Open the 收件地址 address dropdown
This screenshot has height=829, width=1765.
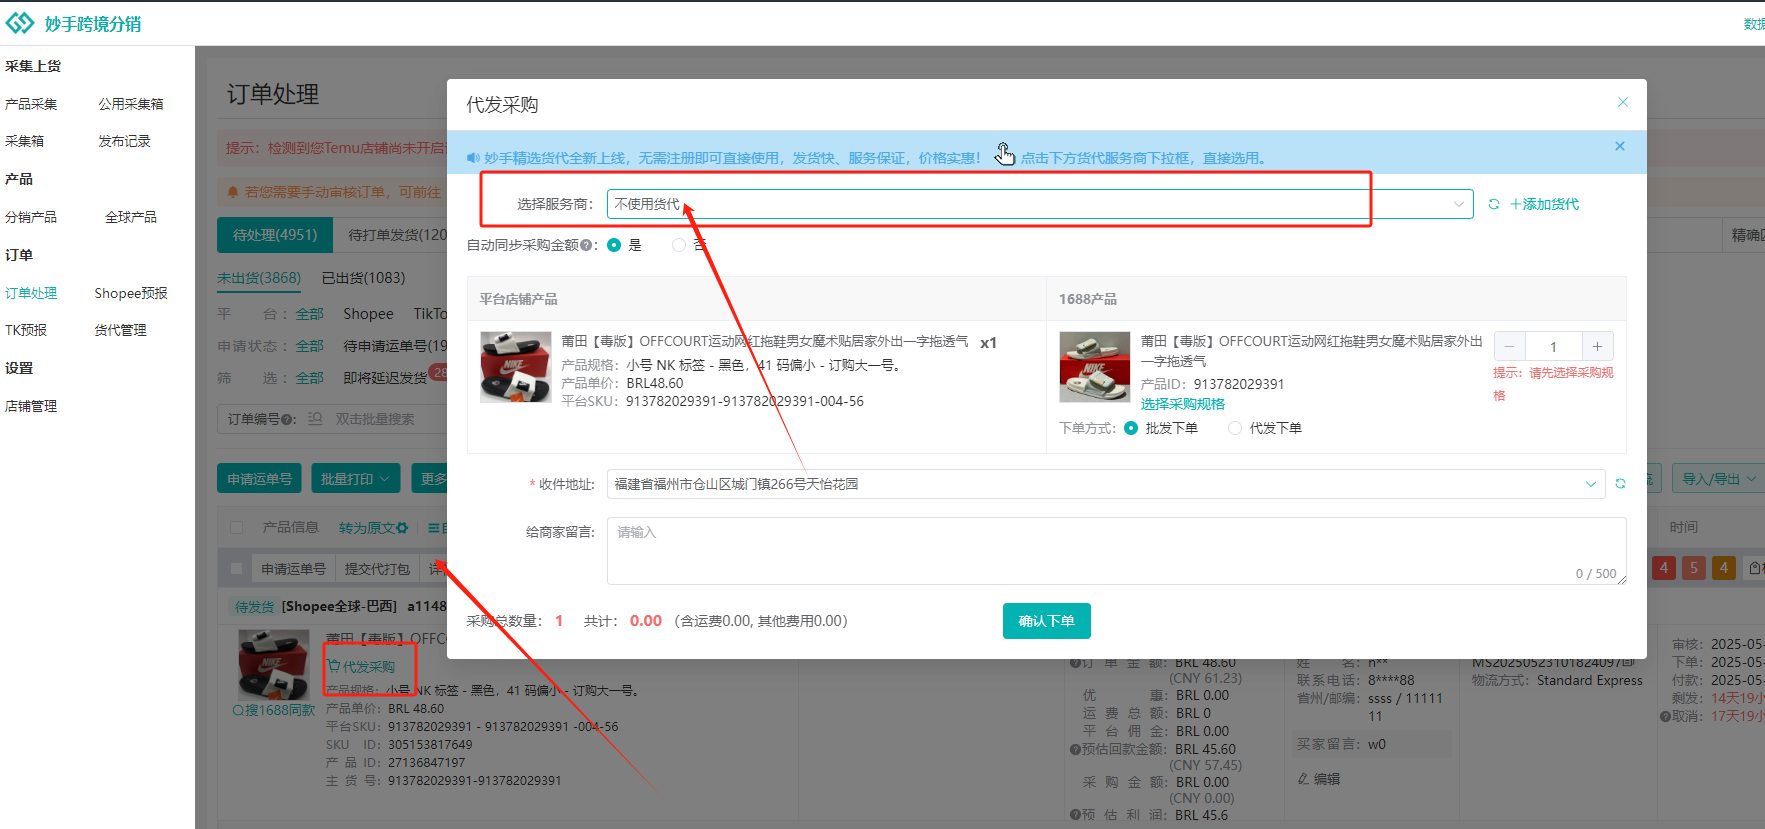point(1106,484)
